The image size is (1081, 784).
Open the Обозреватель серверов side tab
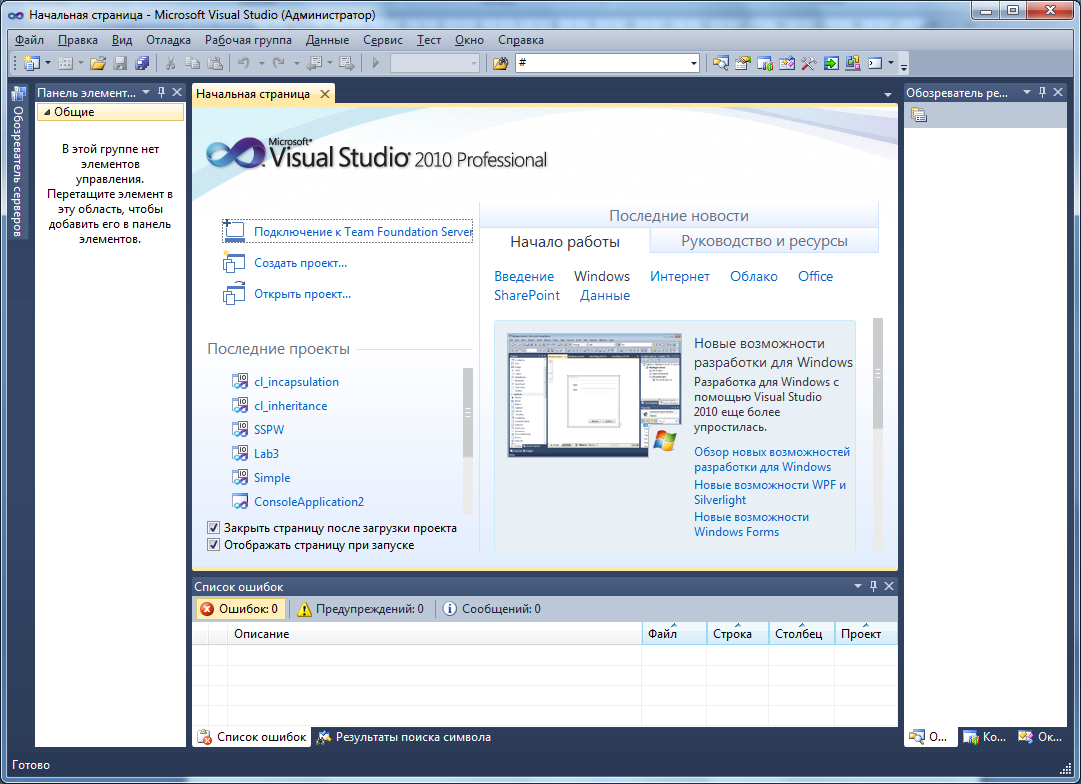tap(18, 163)
